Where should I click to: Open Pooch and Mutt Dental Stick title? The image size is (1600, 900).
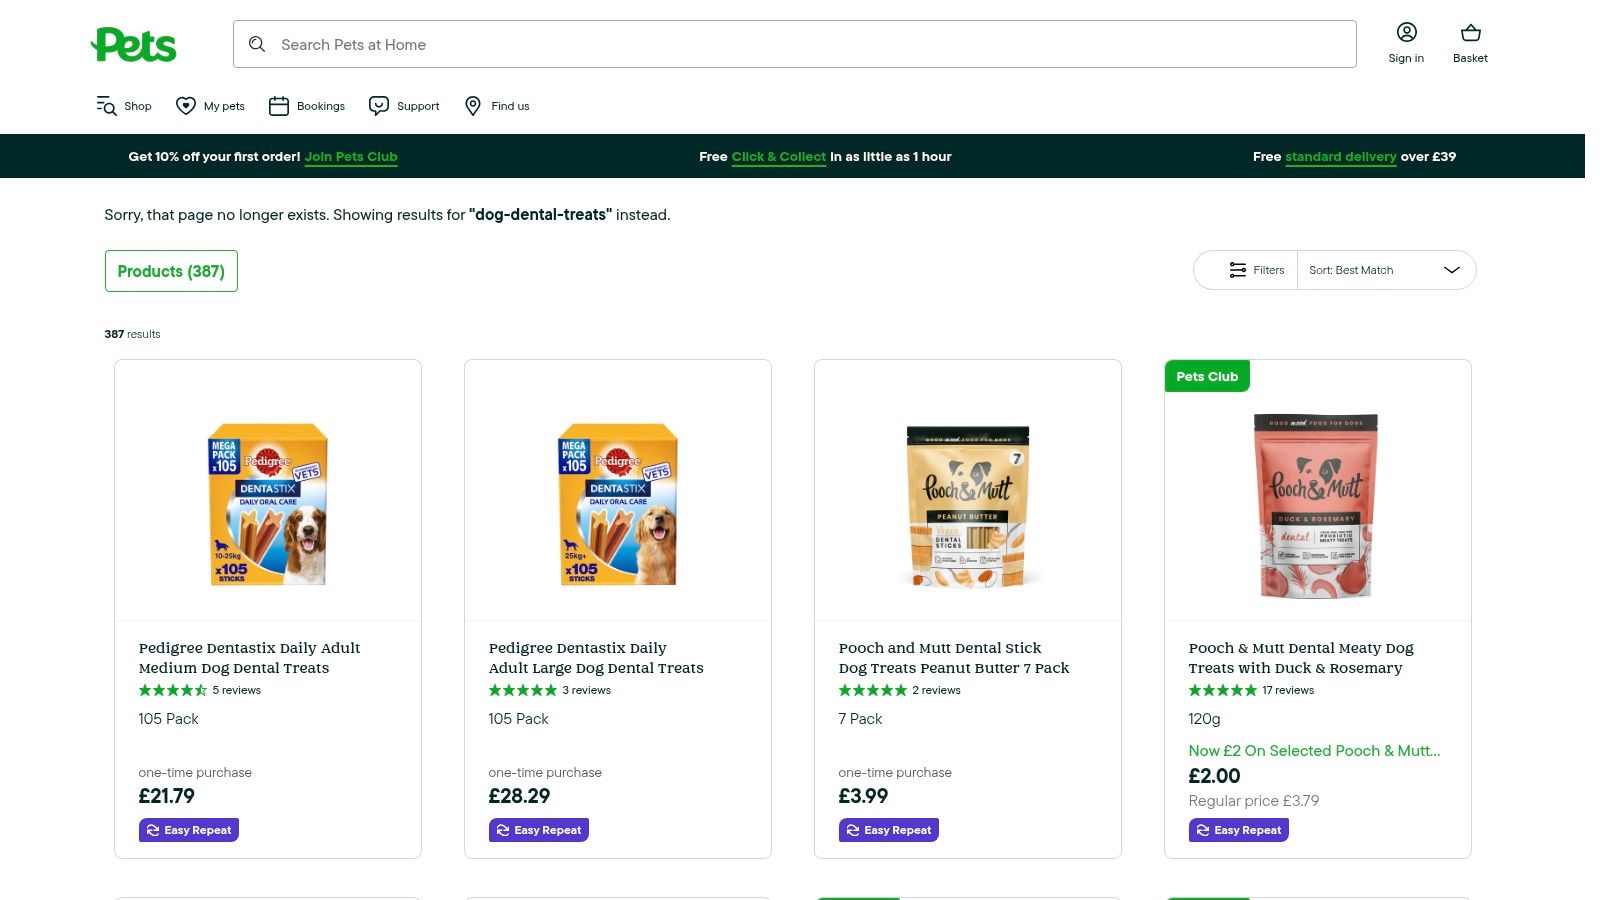pos(954,658)
